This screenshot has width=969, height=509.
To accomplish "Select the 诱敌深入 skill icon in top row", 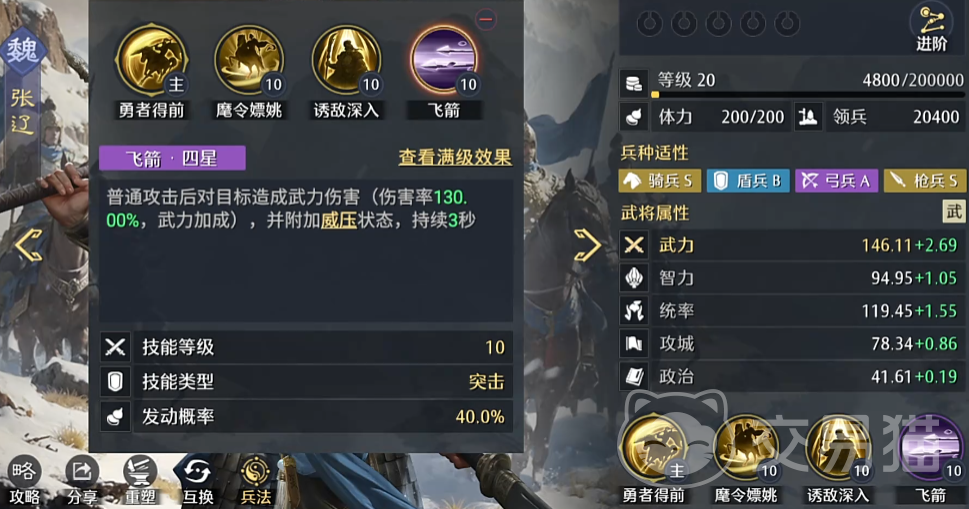I will click(x=346, y=60).
